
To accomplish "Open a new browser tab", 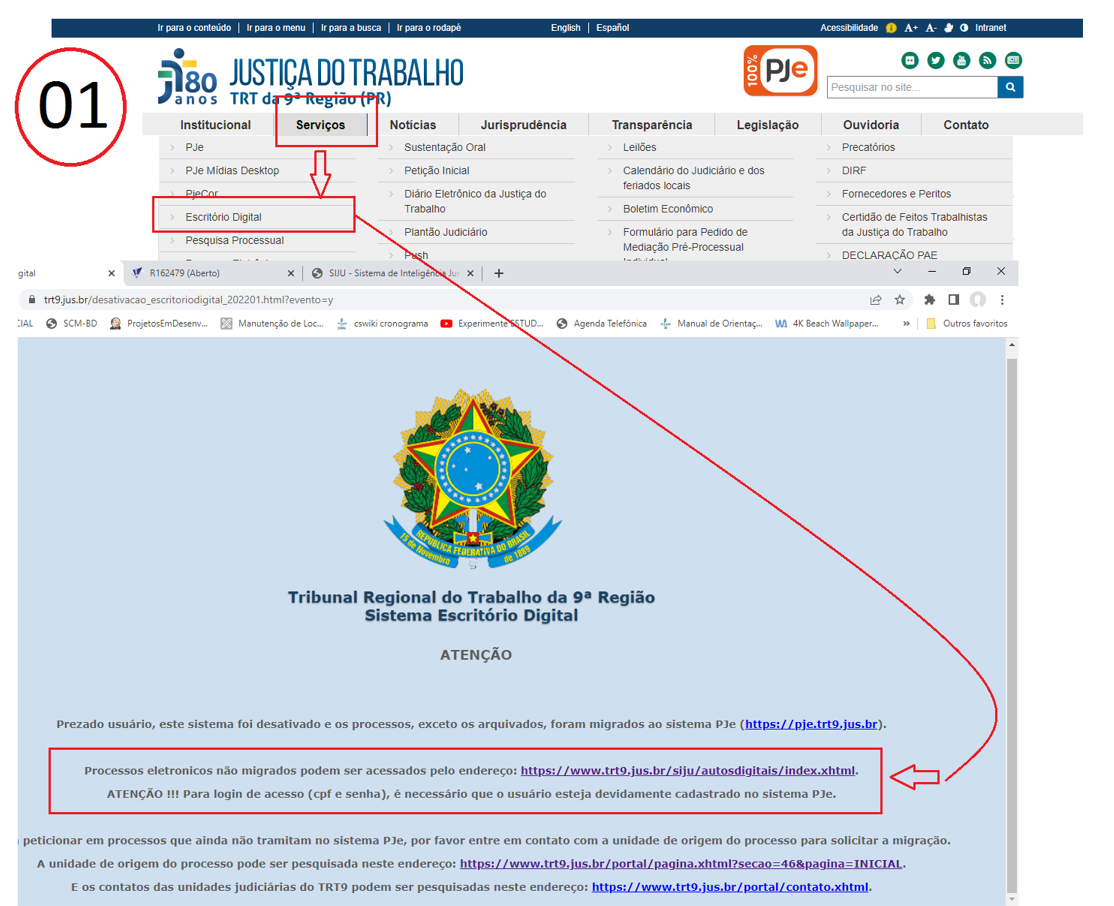I will [499, 273].
